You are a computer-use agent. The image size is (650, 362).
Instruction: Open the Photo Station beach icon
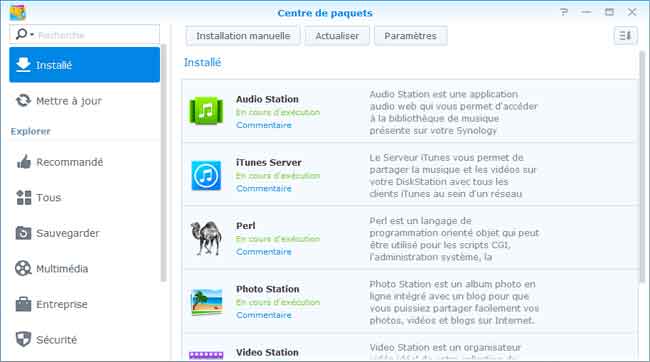tap(206, 302)
